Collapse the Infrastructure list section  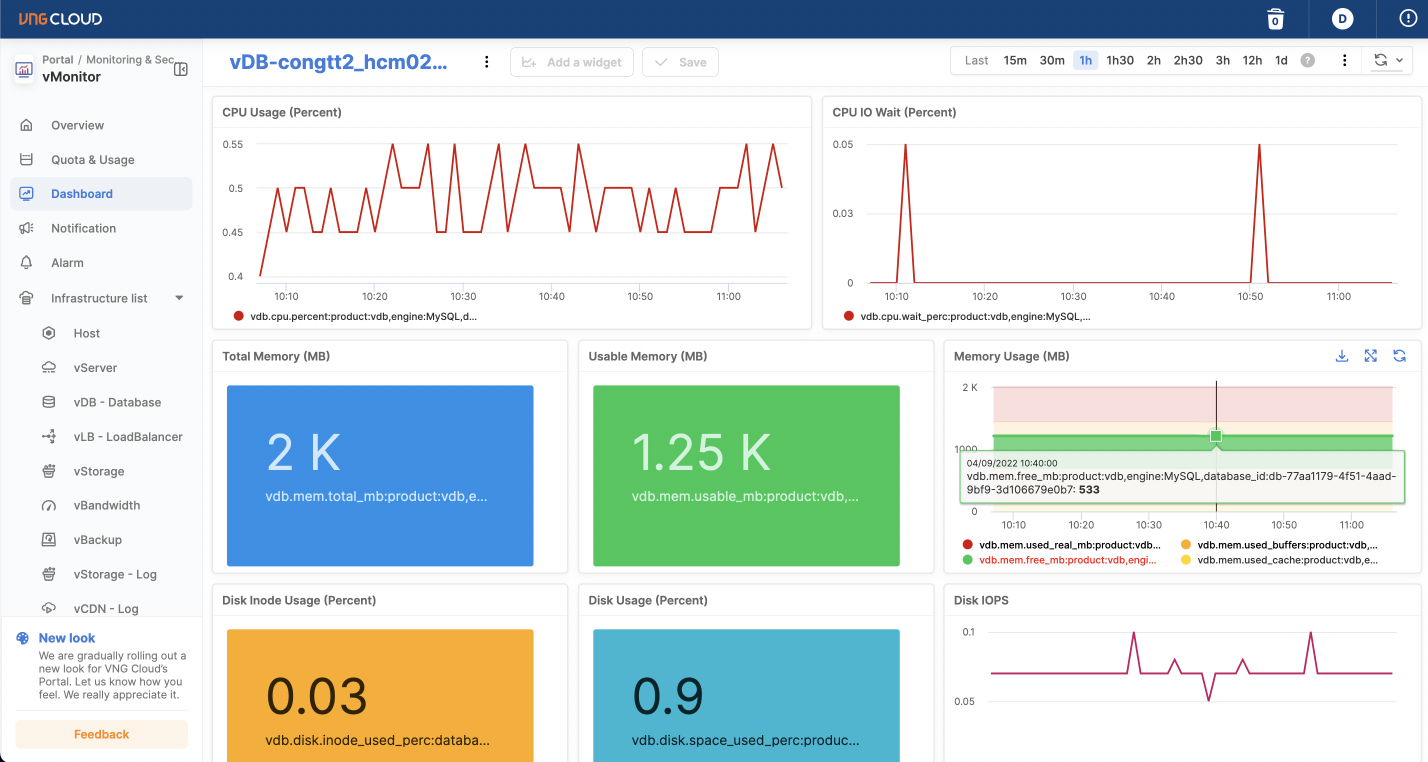click(179, 298)
